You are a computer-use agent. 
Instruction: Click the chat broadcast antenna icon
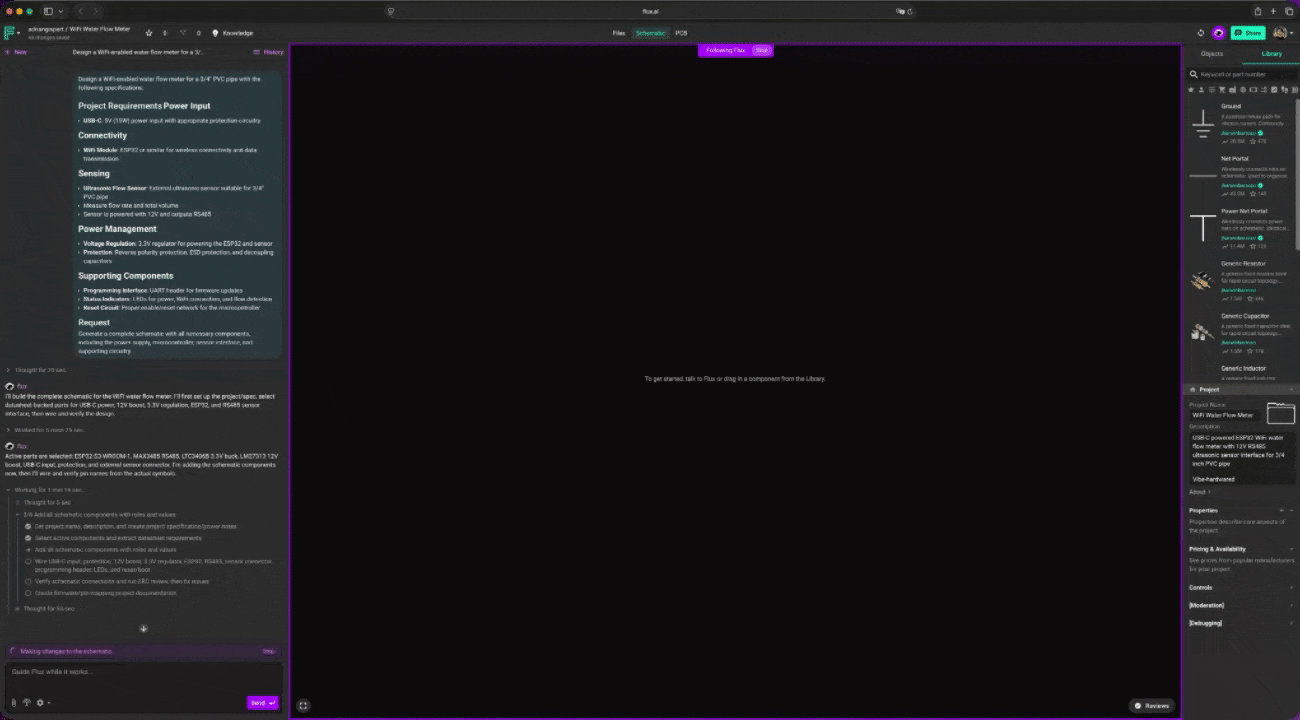pyautogui.click(x=27, y=703)
